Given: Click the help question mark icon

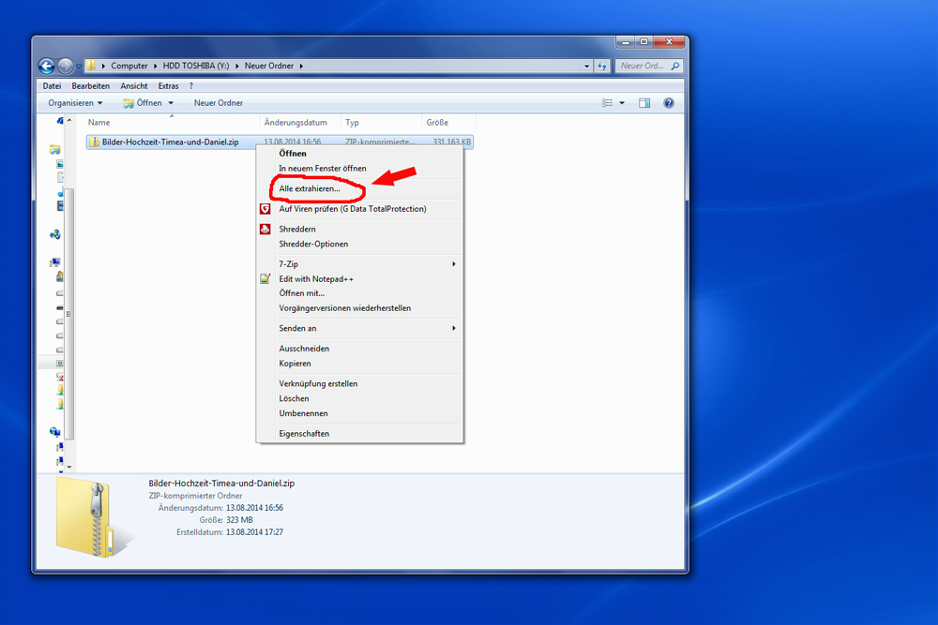Looking at the screenshot, I should click(669, 103).
